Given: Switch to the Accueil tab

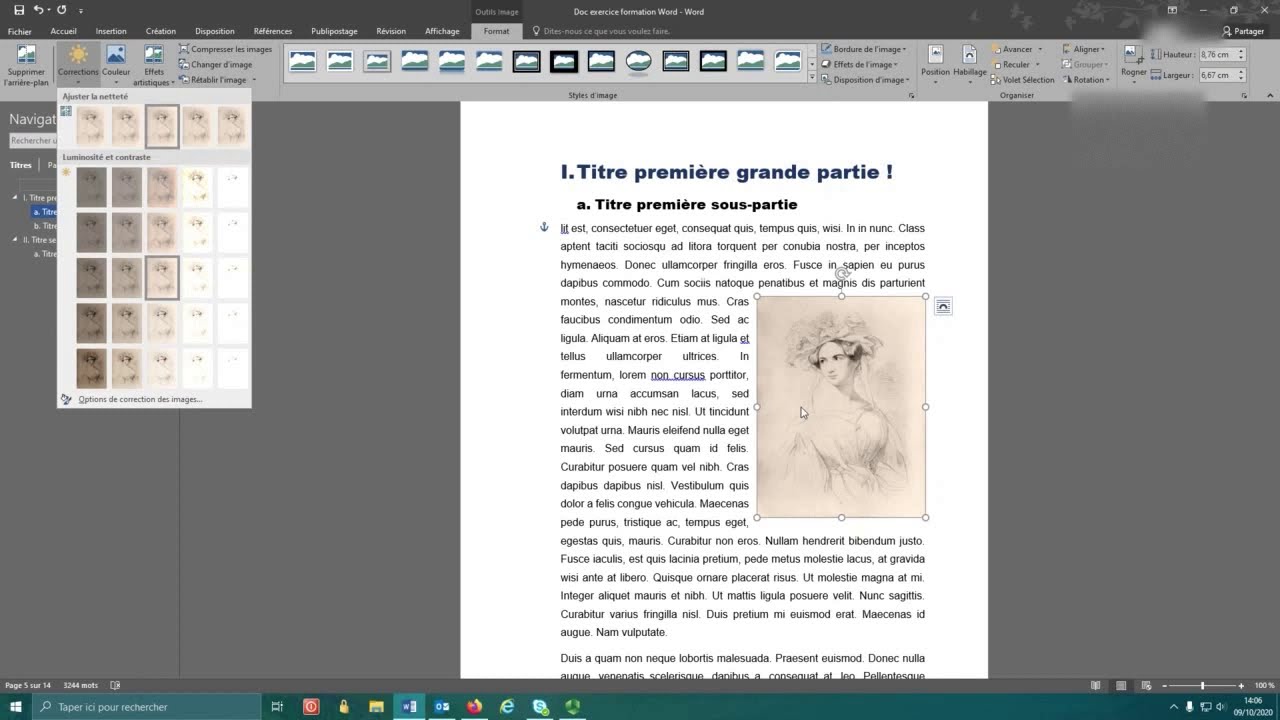Looking at the screenshot, I should coord(63,31).
